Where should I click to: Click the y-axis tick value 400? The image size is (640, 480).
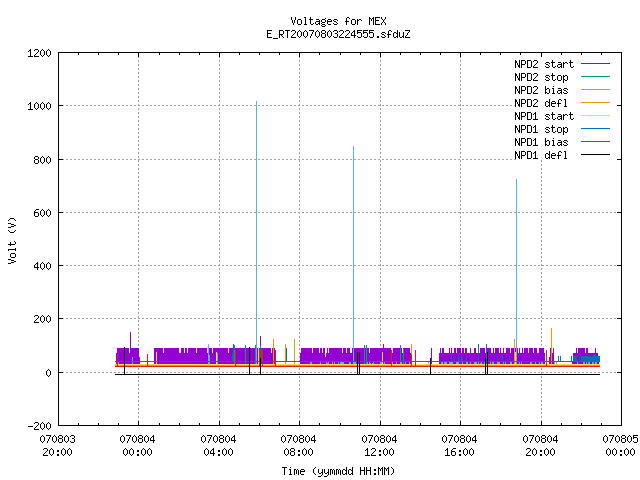[42, 266]
